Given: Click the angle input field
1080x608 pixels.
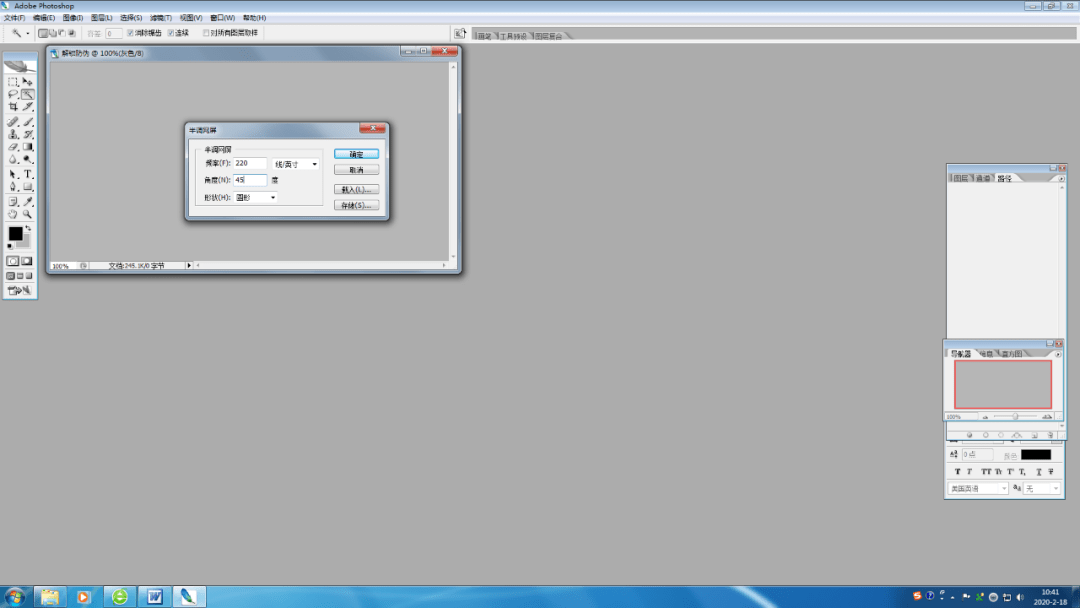Looking at the screenshot, I should coord(250,180).
